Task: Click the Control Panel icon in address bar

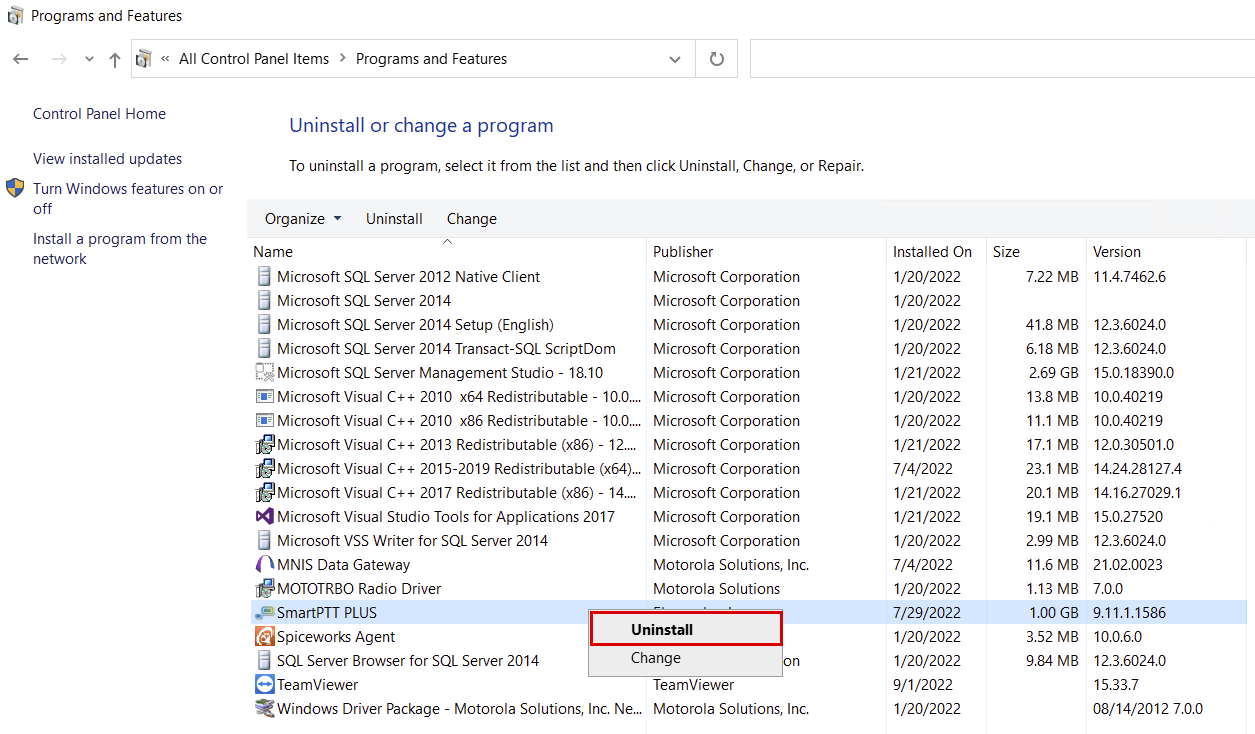Action: 143,59
